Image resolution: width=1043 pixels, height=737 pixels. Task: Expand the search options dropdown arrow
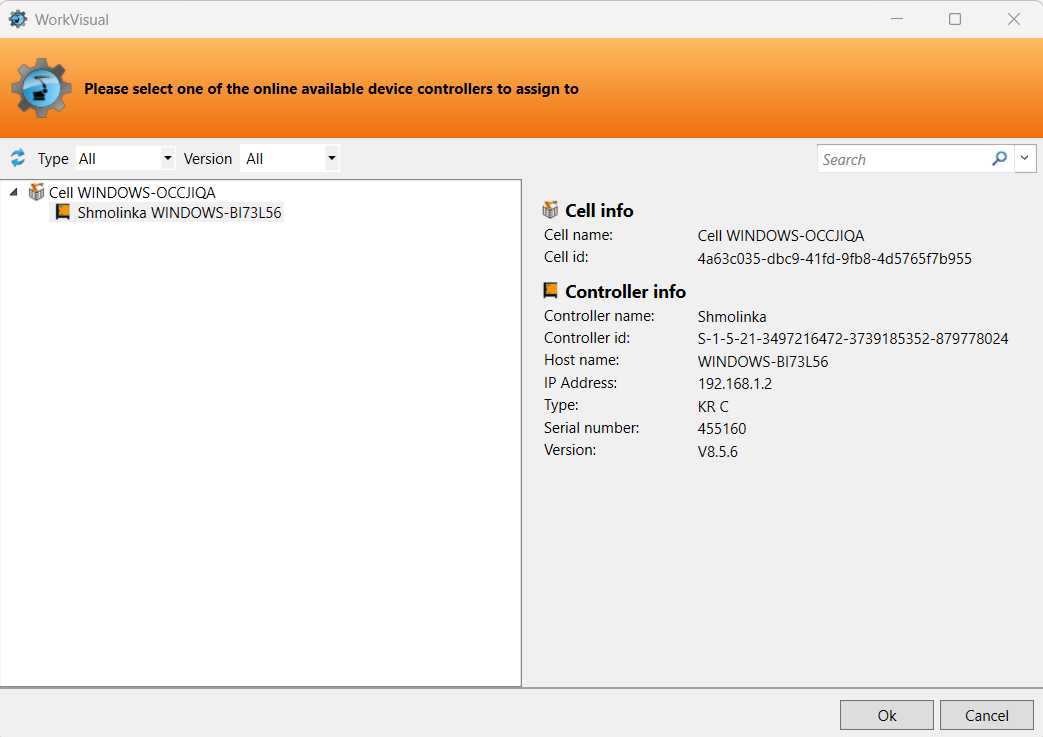(x=1024, y=158)
